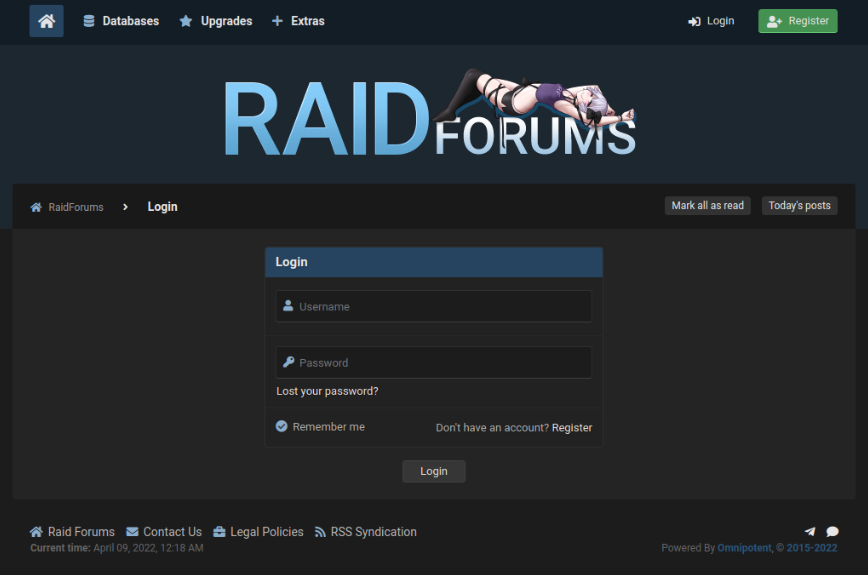Expand the Extras menu
868x575 pixels.
pyautogui.click(x=298, y=21)
